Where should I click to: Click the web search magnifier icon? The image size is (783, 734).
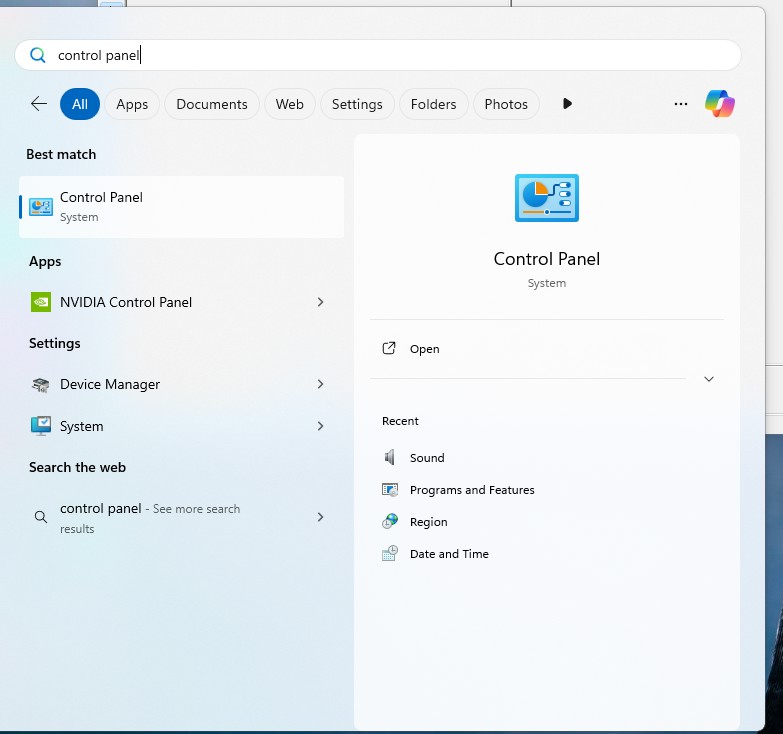click(41, 517)
